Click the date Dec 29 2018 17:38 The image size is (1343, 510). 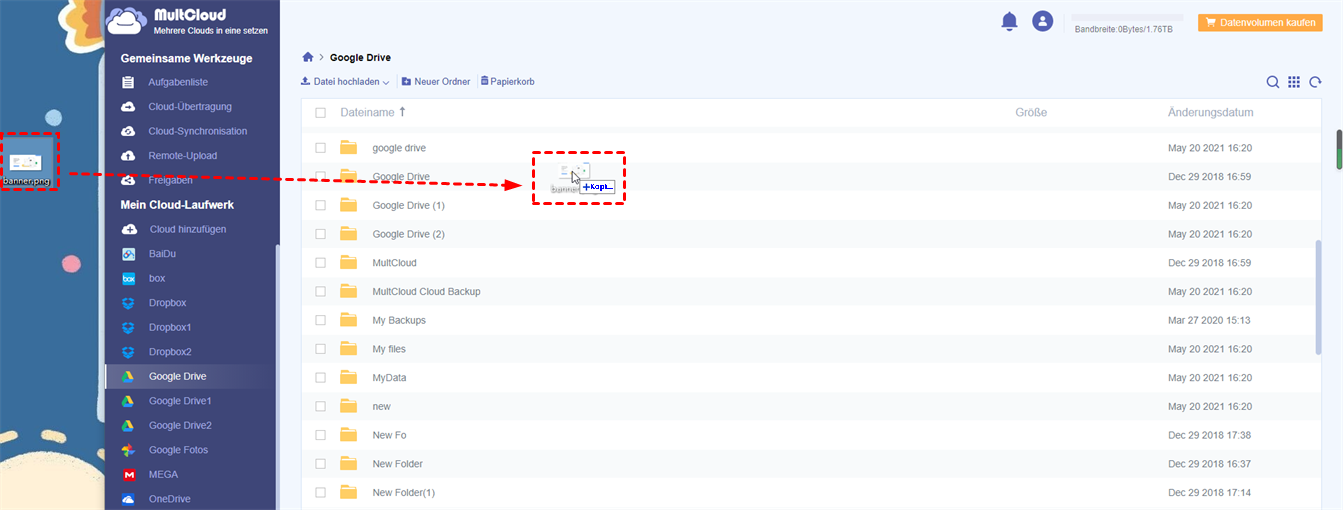1209,435
